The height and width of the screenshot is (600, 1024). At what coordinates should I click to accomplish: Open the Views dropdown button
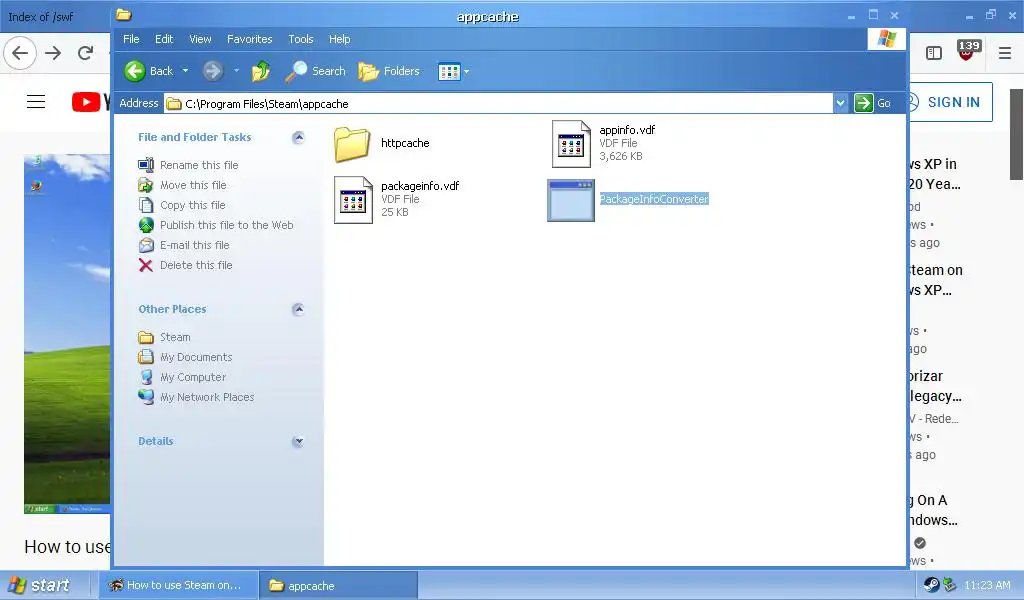[x=454, y=71]
